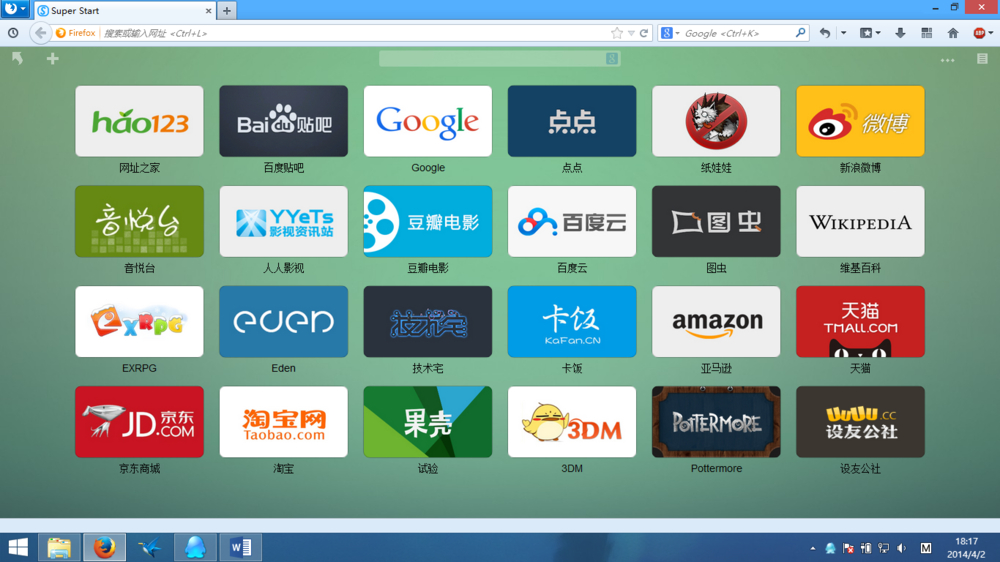Open the 新浪微博 Weibo tile
The width and height of the screenshot is (1000, 562).
tap(860, 121)
